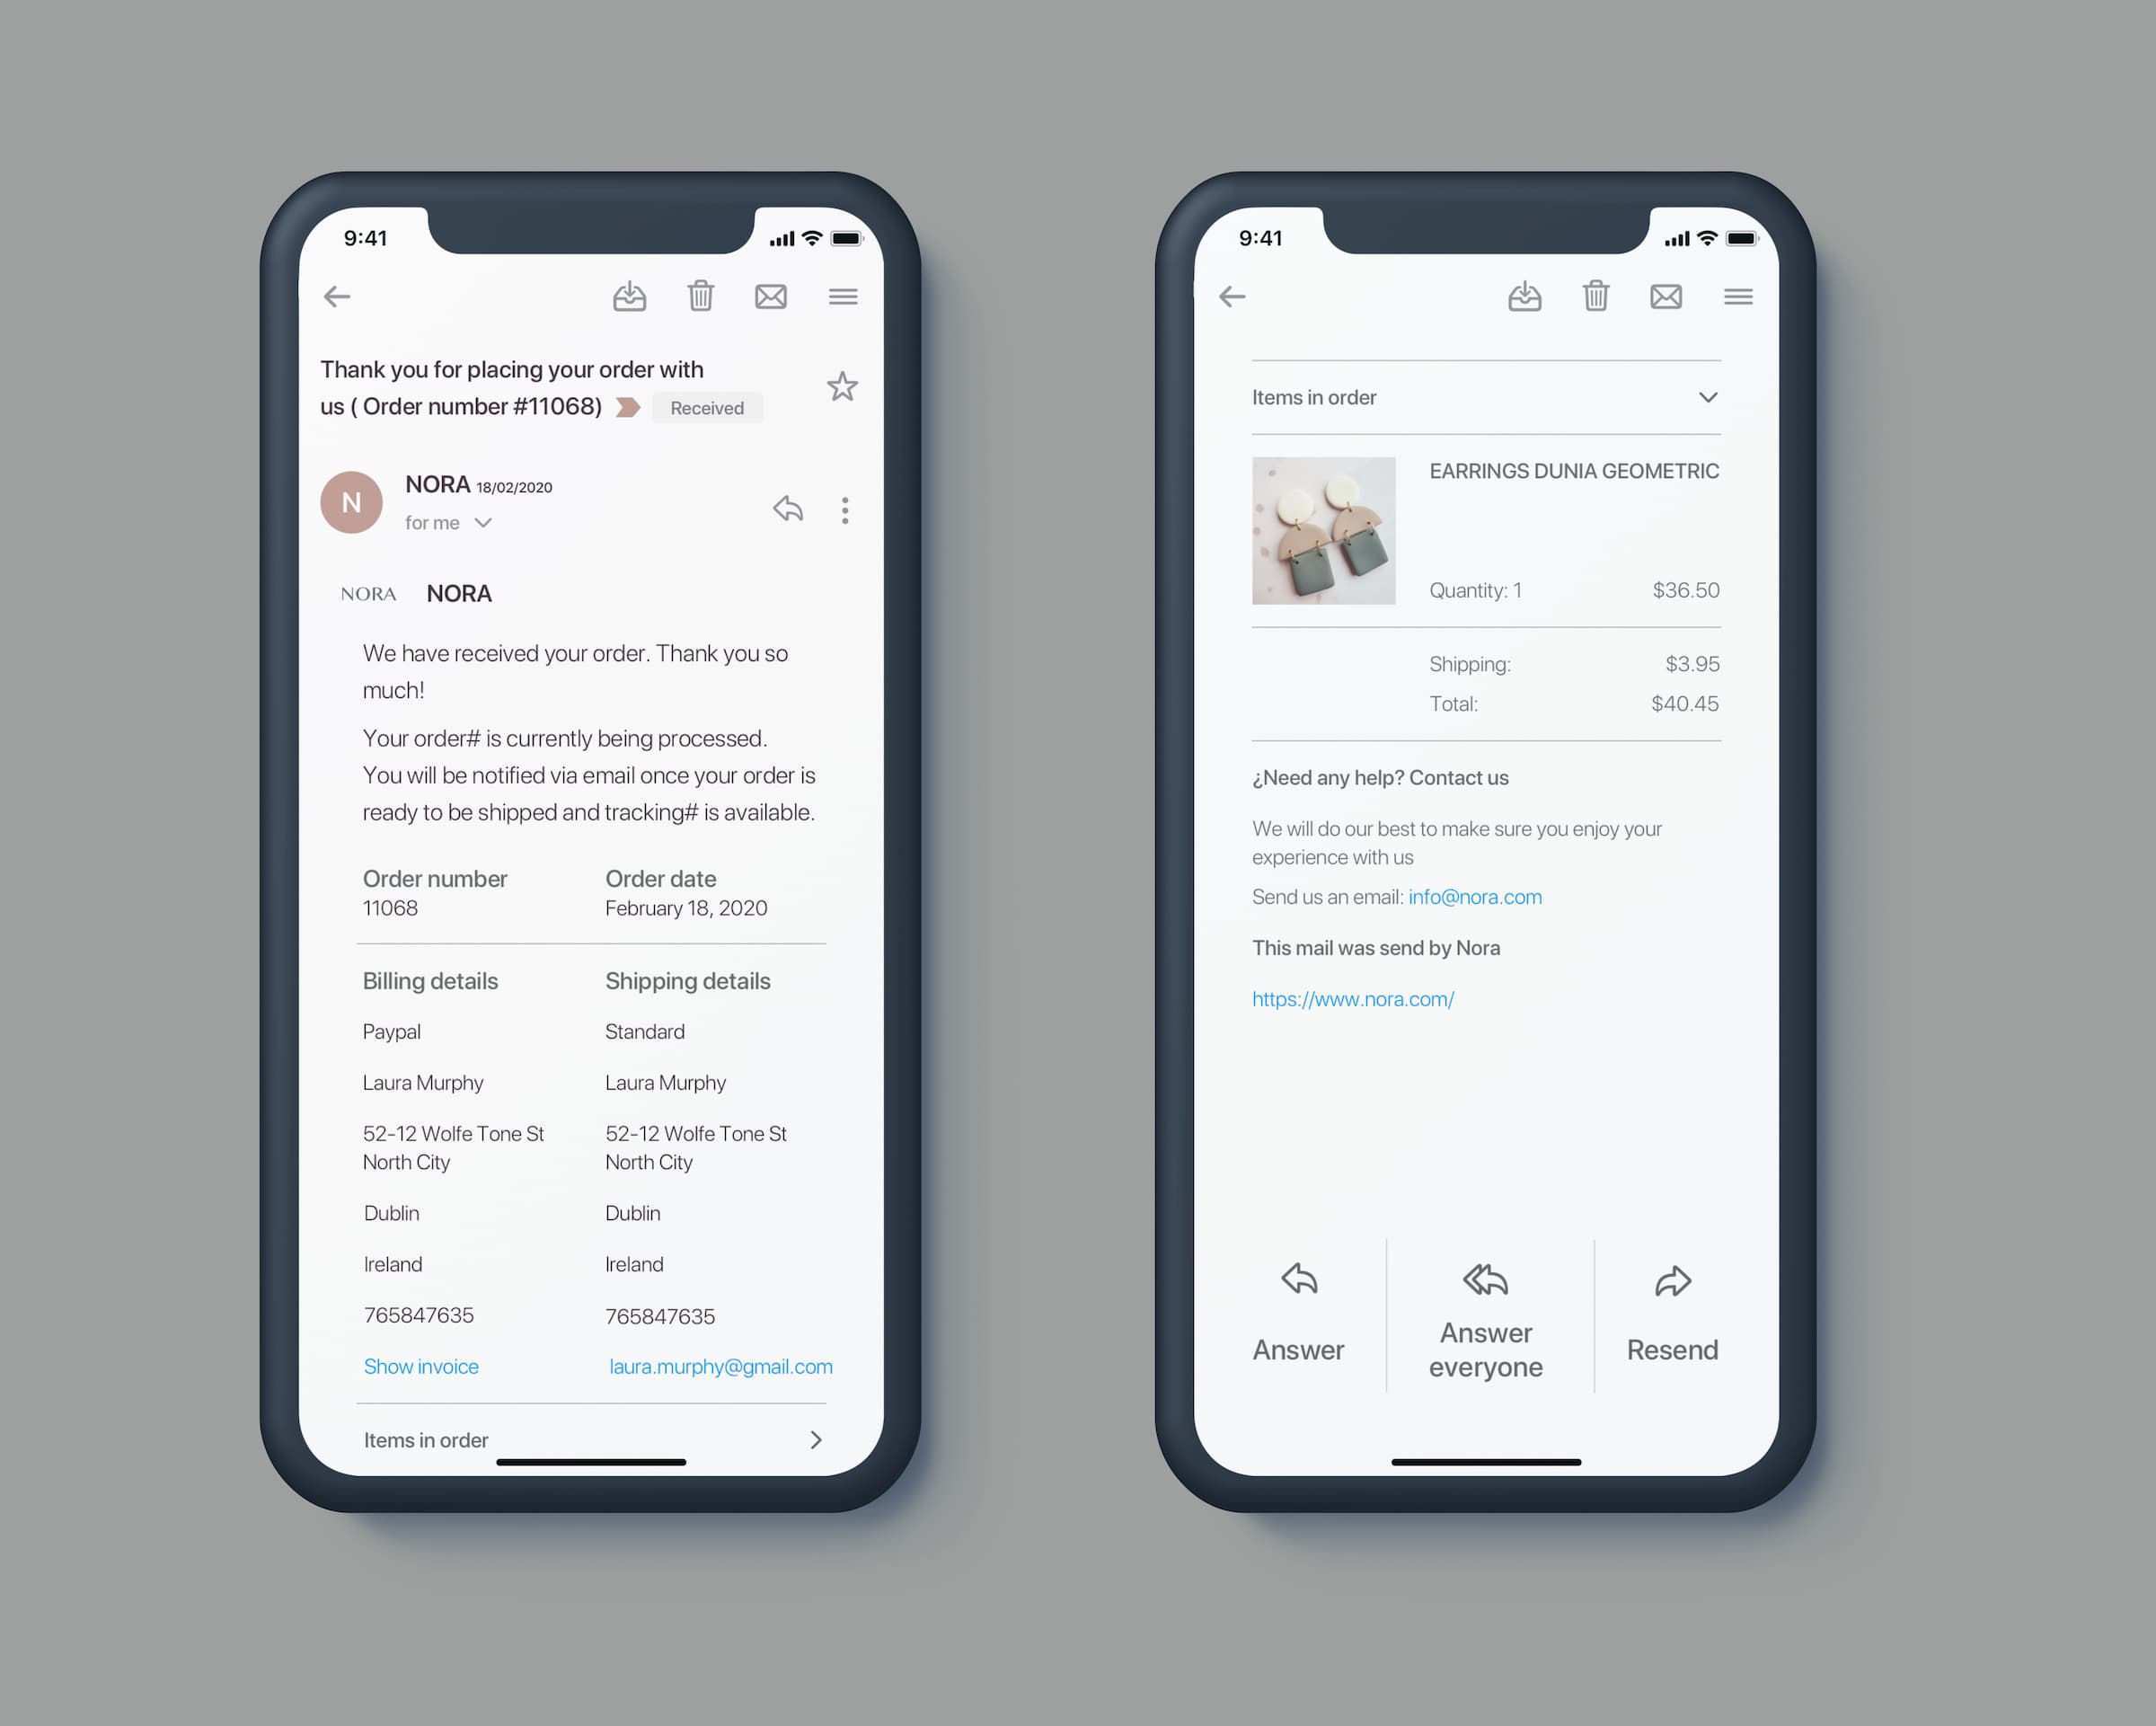Tap the more options vertical dots icon
The image size is (2156, 1726).
click(x=845, y=510)
